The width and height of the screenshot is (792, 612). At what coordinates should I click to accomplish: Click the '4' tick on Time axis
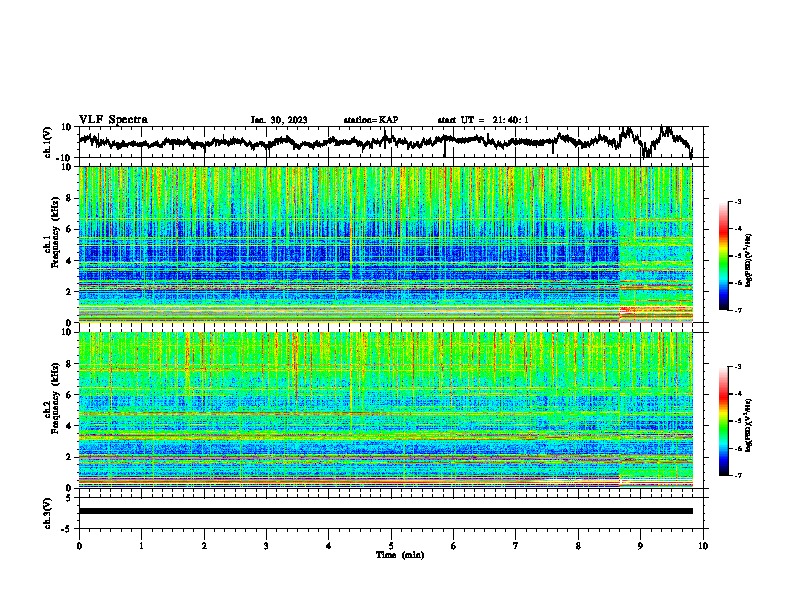[329, 546]
